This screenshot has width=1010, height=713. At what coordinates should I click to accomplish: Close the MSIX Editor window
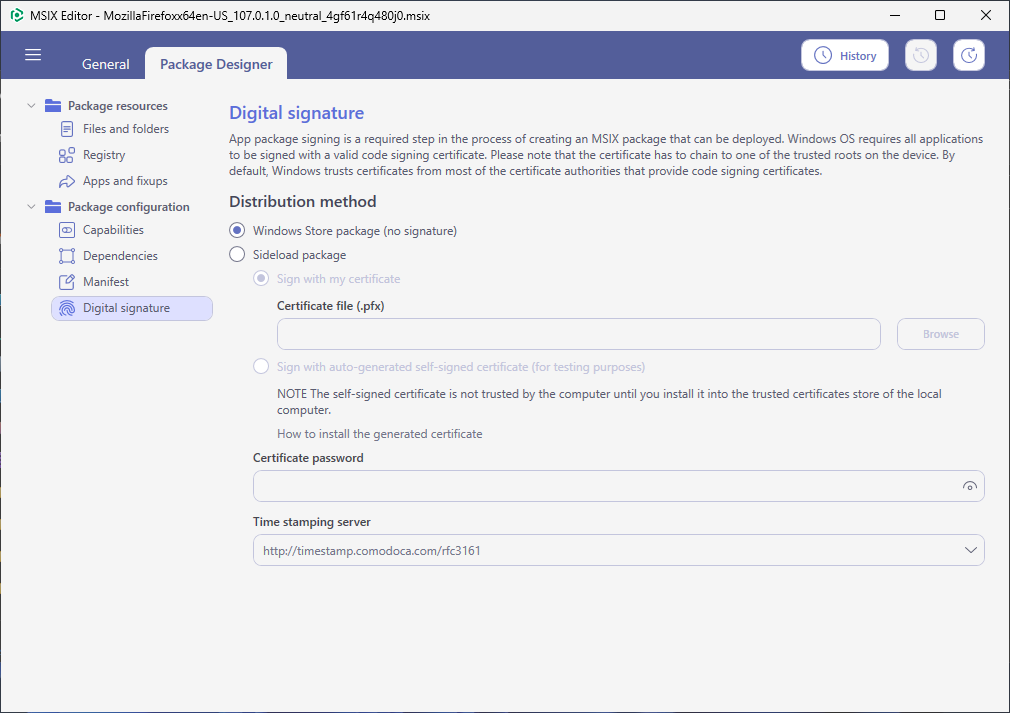[x=986, y=15]
